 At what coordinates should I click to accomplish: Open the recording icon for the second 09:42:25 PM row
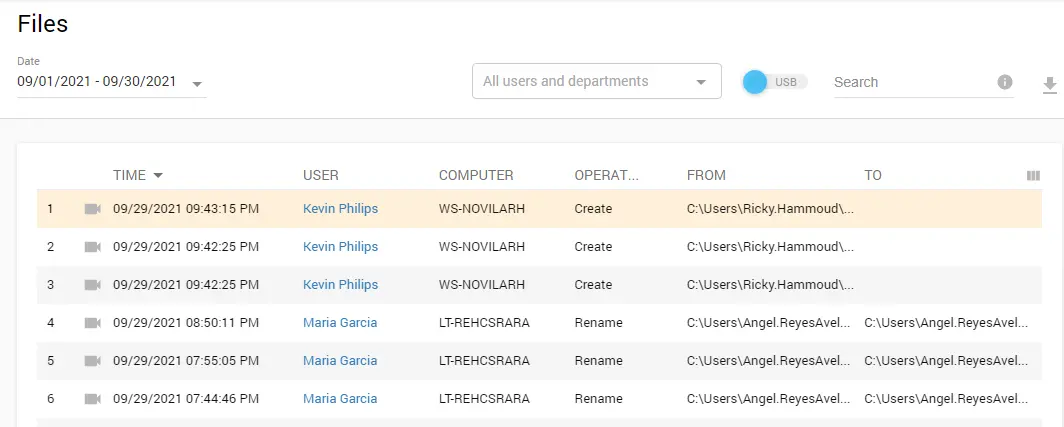pos(92,285)
